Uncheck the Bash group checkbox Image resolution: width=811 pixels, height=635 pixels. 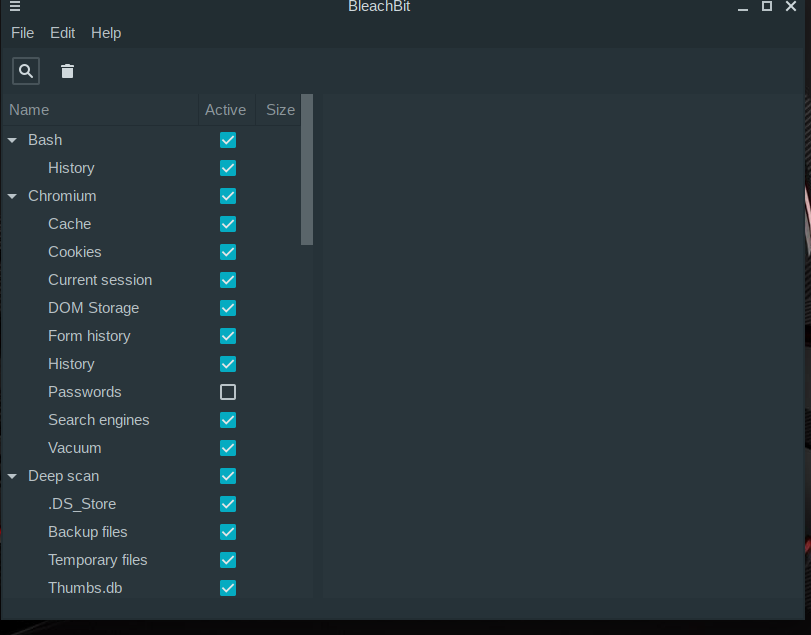(x=228, y=140)
